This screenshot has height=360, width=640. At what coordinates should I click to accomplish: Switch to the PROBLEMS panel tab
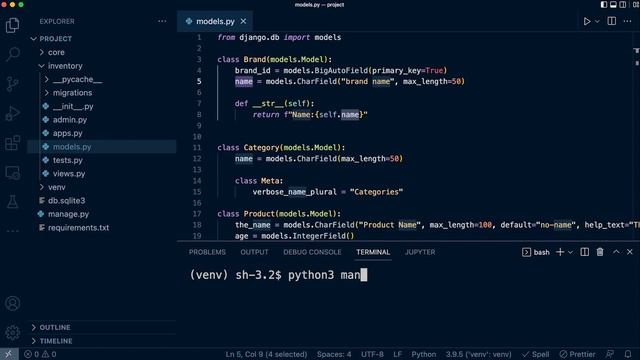coord(207,252)
